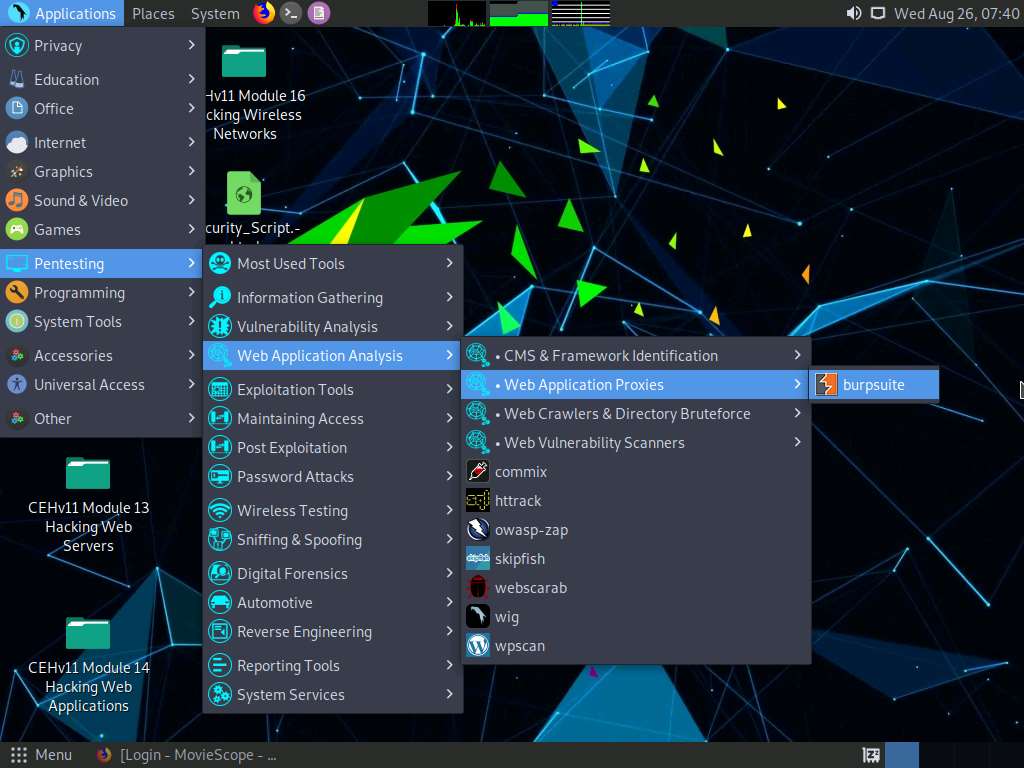Switch workspace using the taskbar pager
The width and height of the screenshot is (1024, 768).
[x=899, y=754]
